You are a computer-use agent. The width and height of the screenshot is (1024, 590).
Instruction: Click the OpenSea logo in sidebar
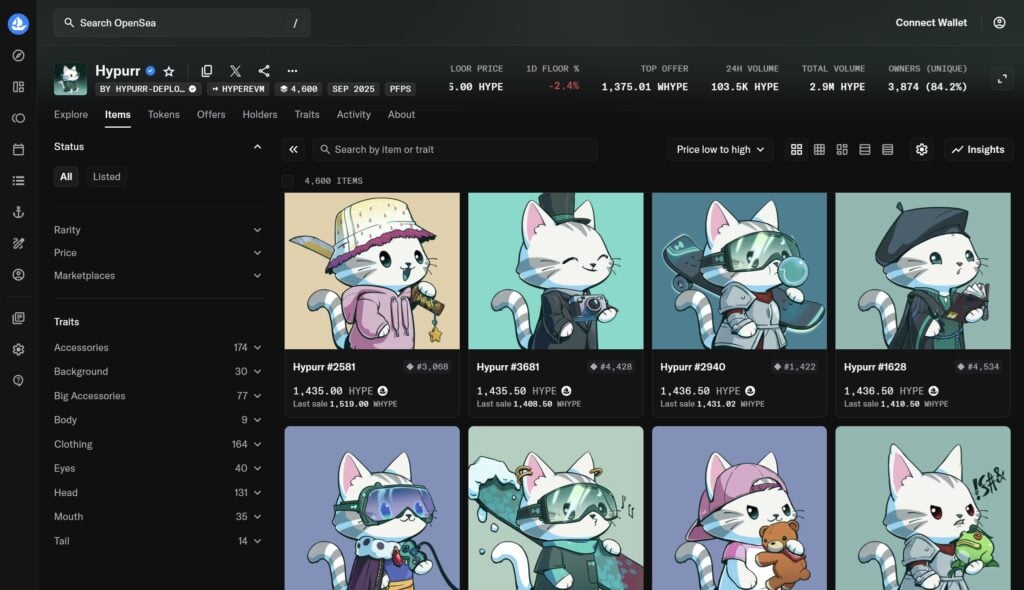pyautogui.click(x=18, y=24)
